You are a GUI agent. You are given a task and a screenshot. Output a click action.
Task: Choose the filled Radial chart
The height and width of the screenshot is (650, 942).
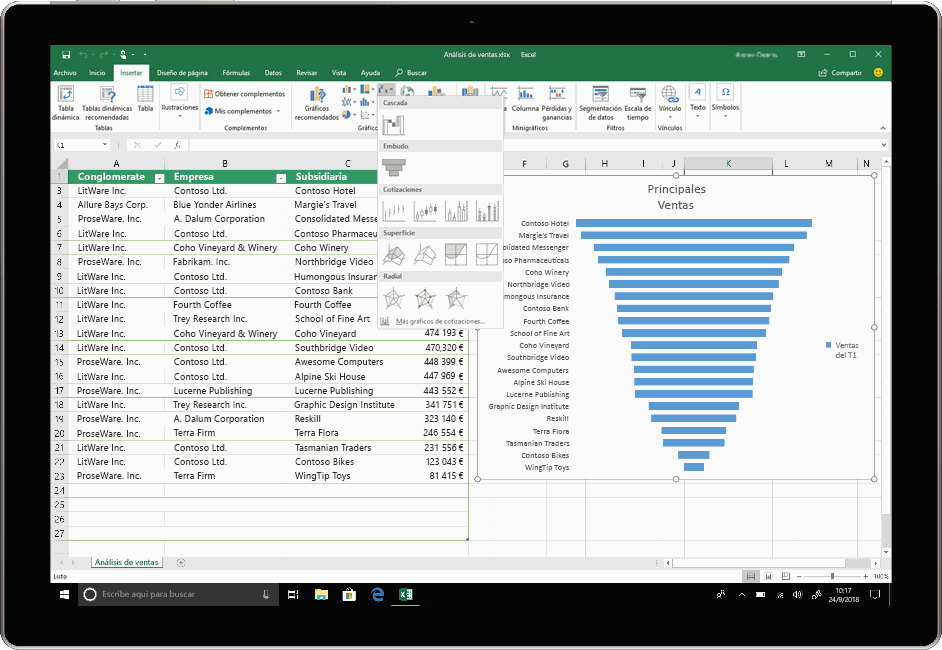pos(456,298)
